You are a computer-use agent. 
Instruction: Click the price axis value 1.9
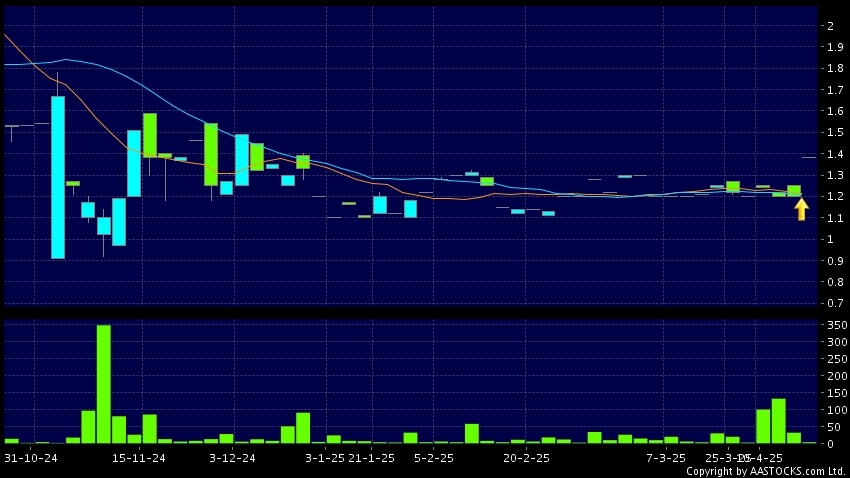pyautogui.click(x=835, y=47)
